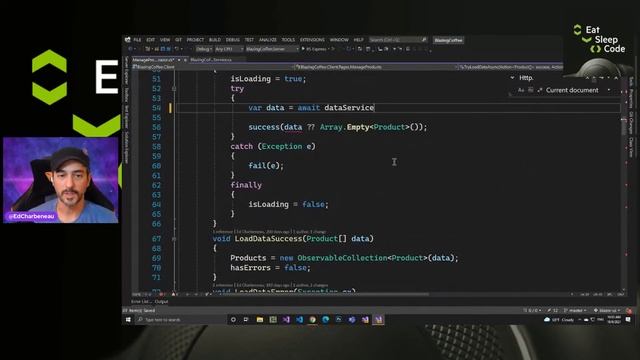Start debugging with IIS Express
Image resolution: width=640 pixels, height=360 pixels.
[x=316, y=49]
